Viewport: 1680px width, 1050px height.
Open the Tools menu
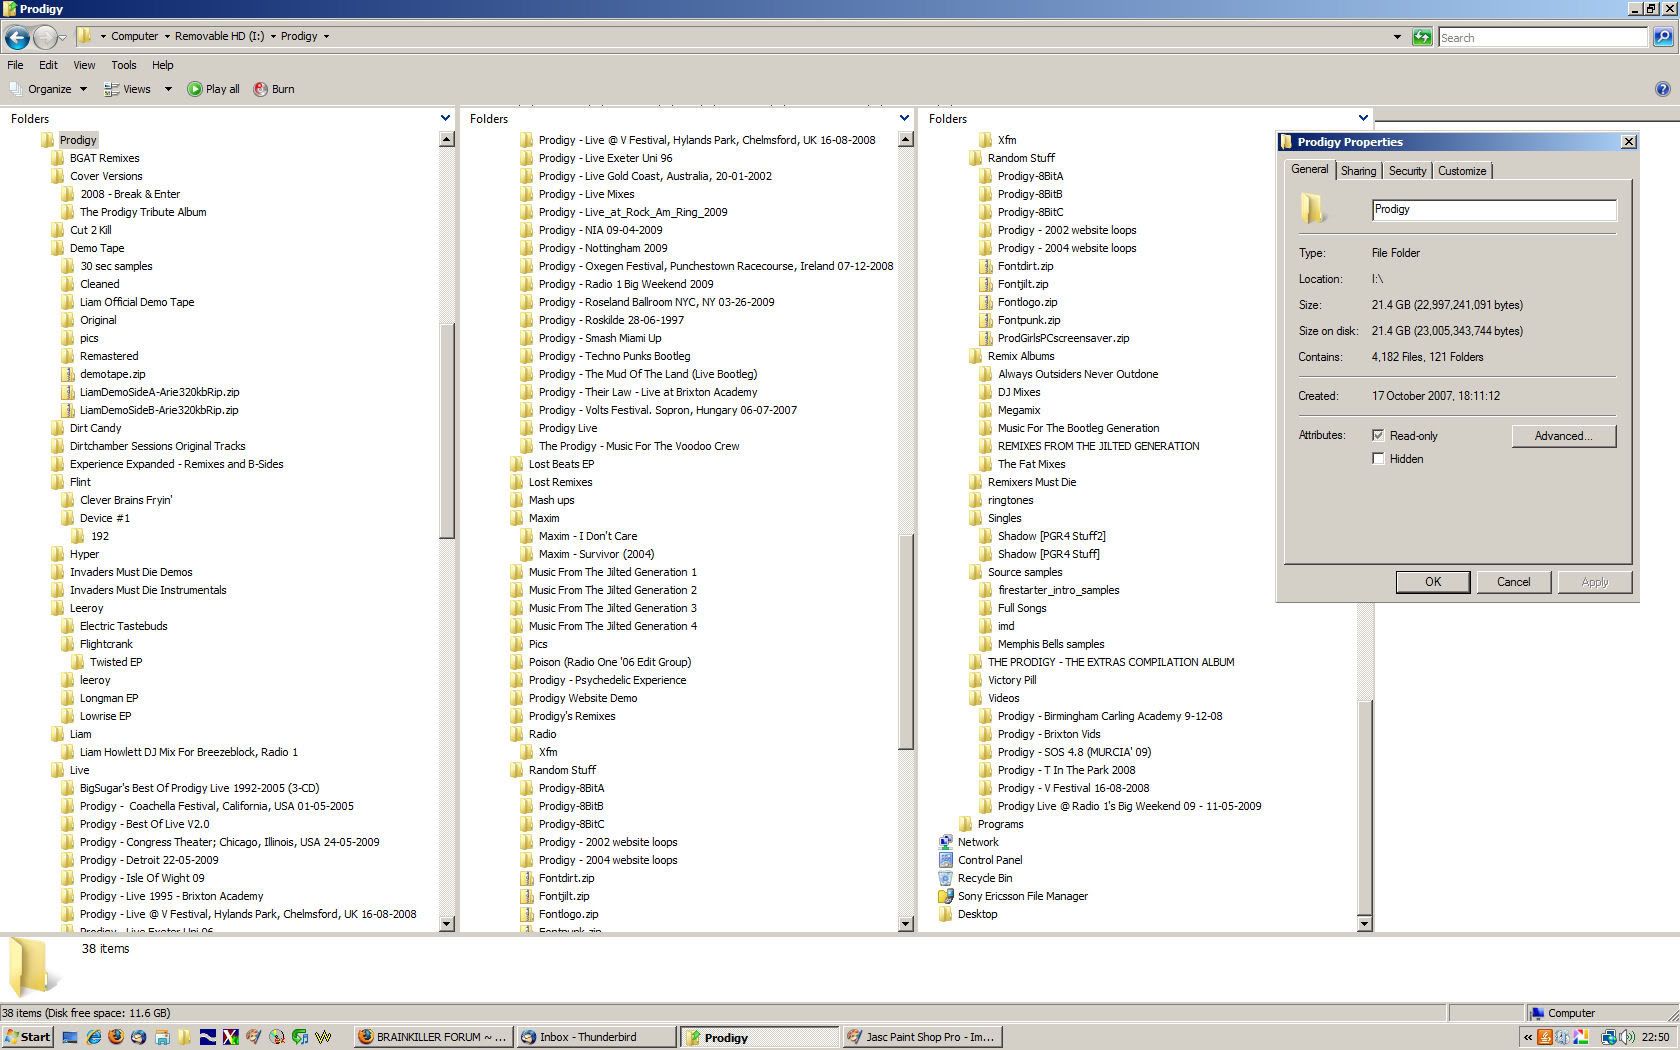pyautogui.click(x=124, y=65)
